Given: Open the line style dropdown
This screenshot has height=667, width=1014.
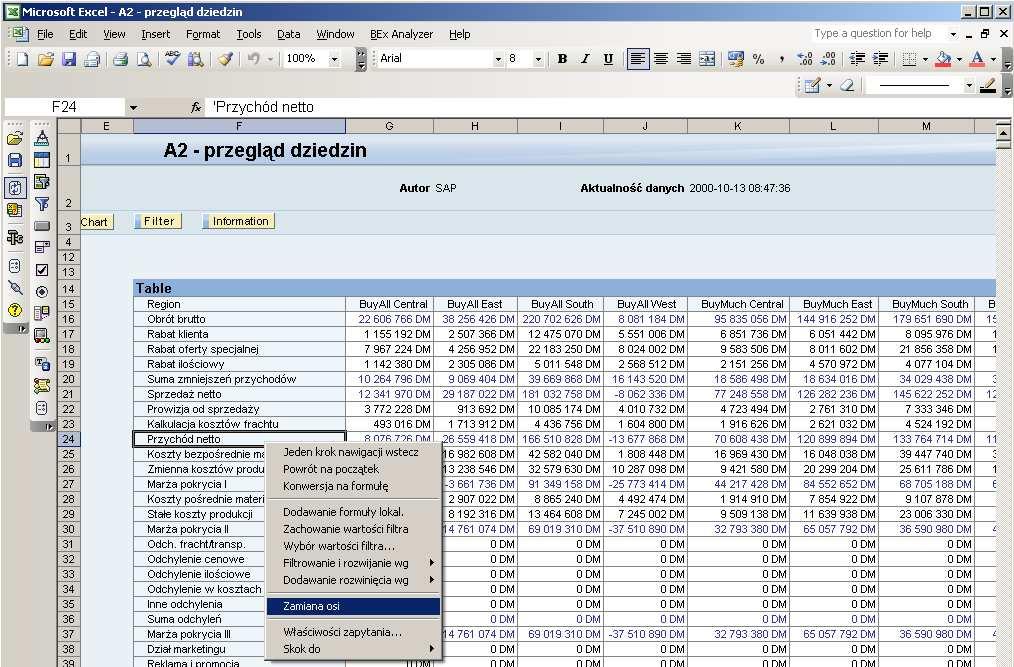Looking at the screenshot, I should pos(969,85).
